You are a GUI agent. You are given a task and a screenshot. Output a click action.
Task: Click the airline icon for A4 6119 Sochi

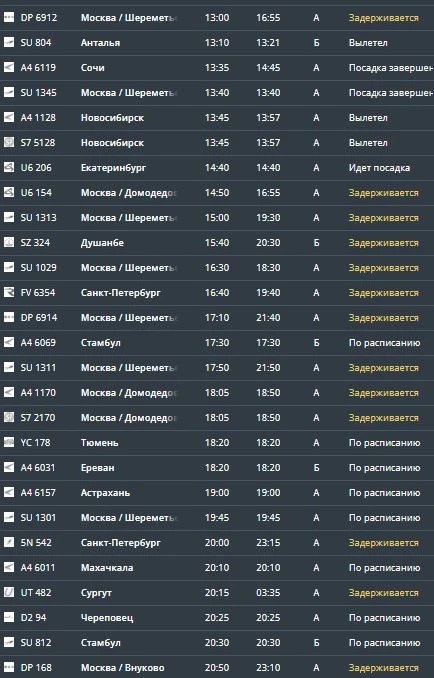click(9, 67)
